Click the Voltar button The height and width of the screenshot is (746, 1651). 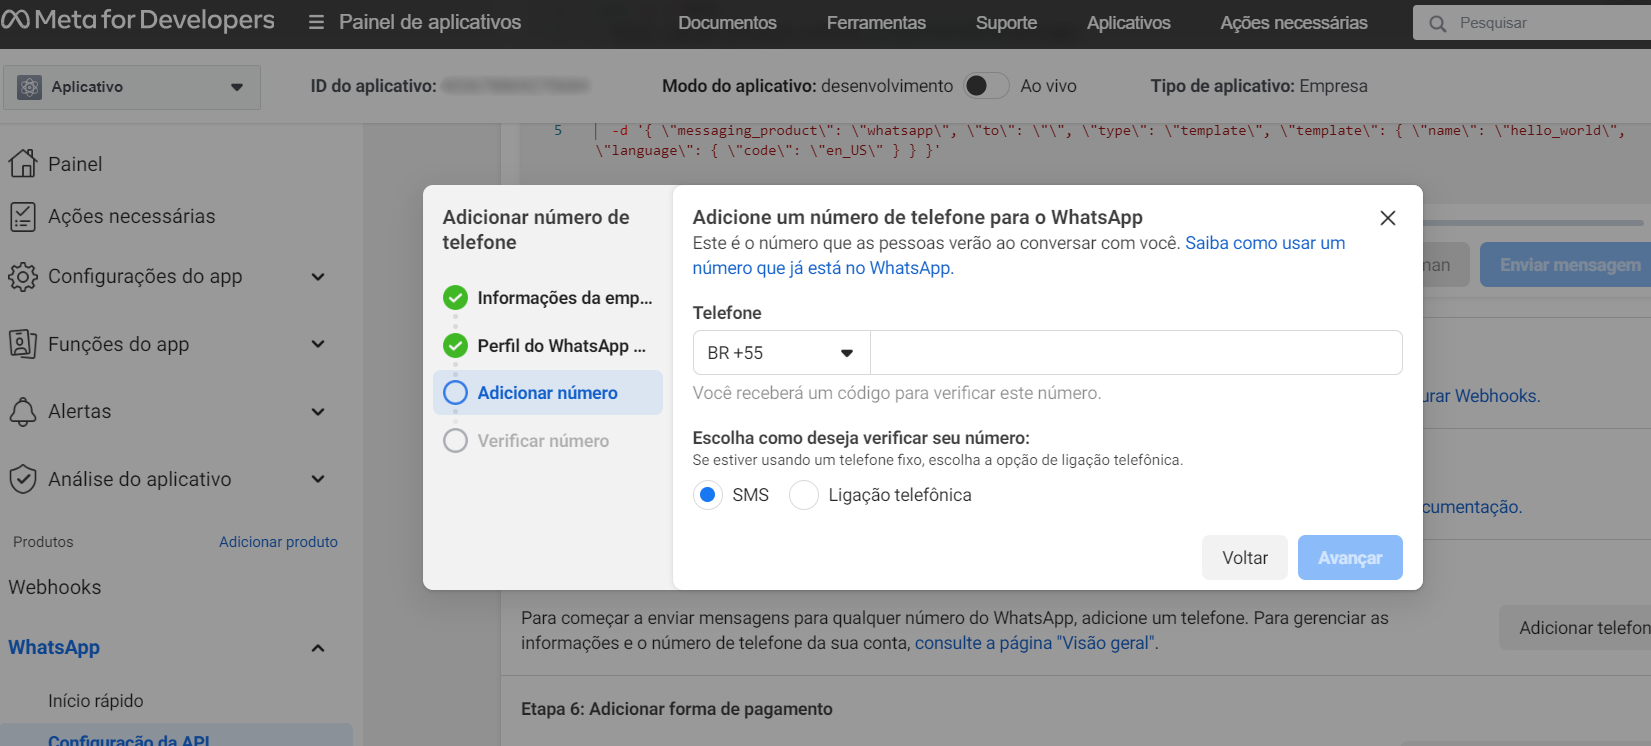[1245, 558]
